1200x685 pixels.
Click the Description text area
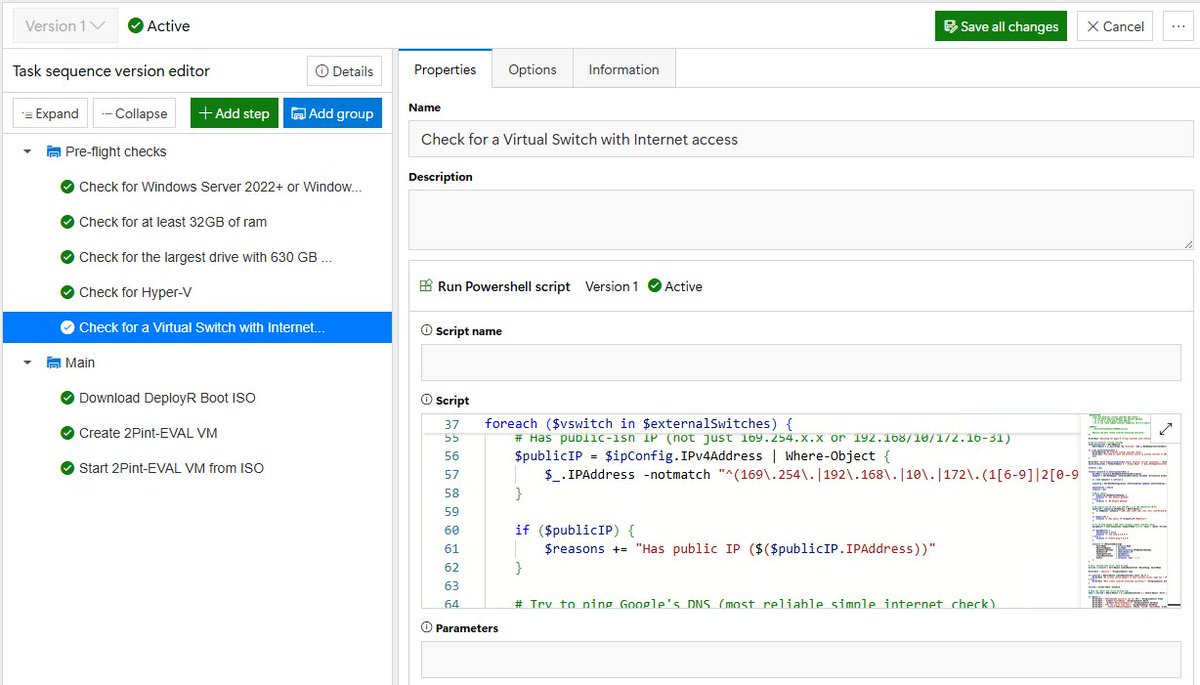(801, 220)
